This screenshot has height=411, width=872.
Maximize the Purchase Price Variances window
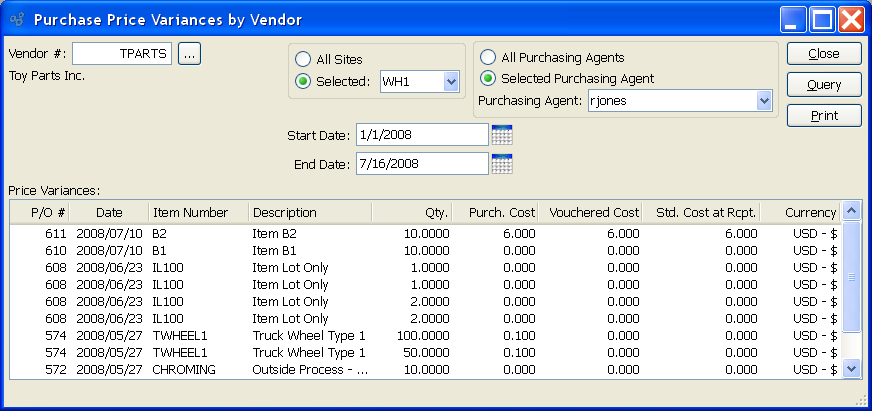(x=822, y=19)
